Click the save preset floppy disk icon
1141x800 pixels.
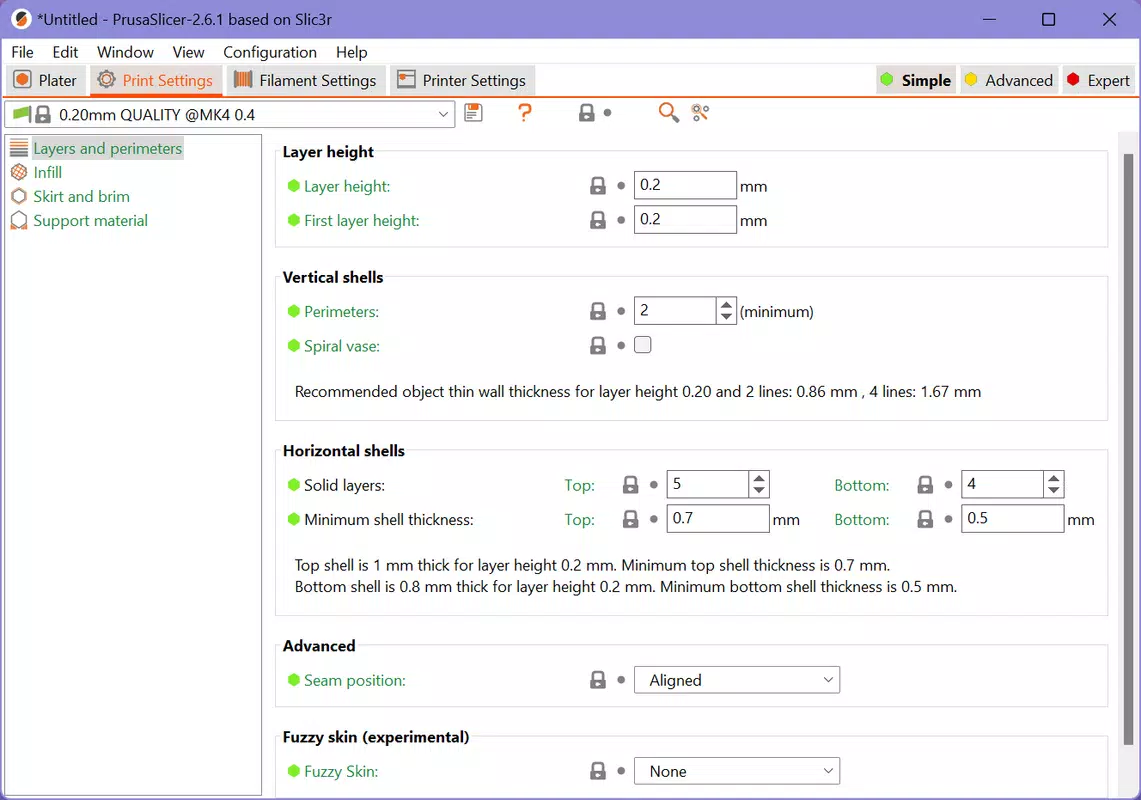(x=473, y=113)
